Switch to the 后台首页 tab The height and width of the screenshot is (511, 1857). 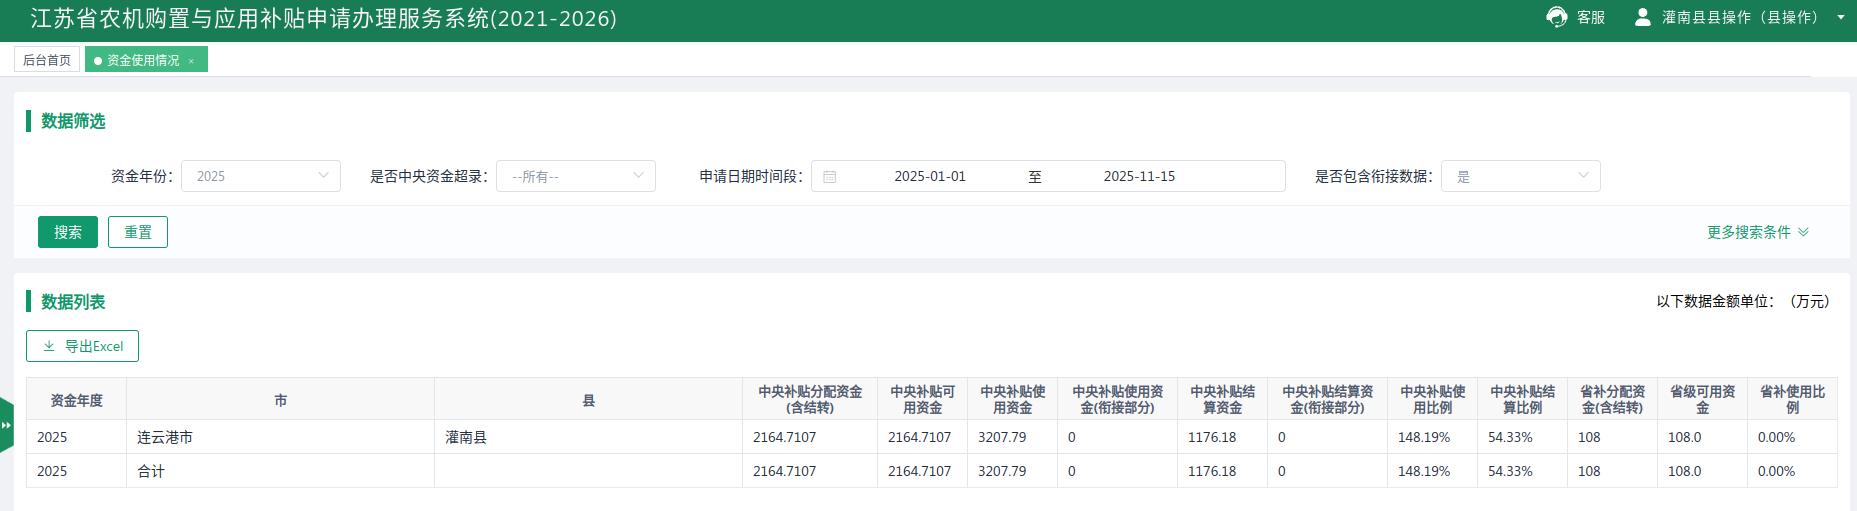pyautogui.click(x=47, y=60)
